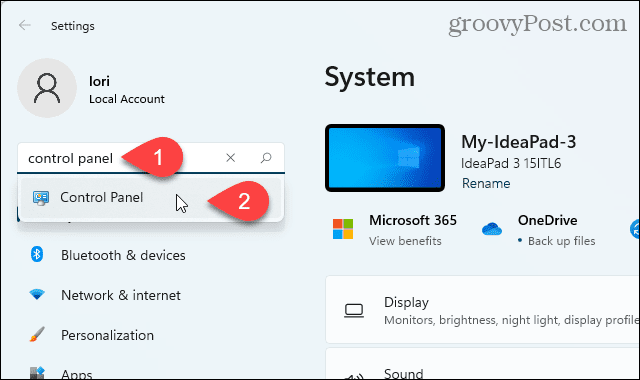Click the Microsoft 365 logo icon
Image resolution: width=640 pixels, height=380 pixels.
(x=343, y=229)
